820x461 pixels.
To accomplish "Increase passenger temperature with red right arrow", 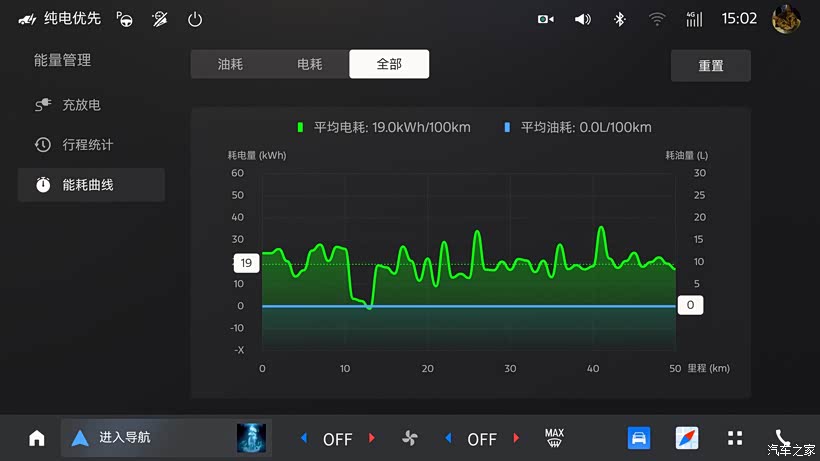I will click(x=516, y=437).
